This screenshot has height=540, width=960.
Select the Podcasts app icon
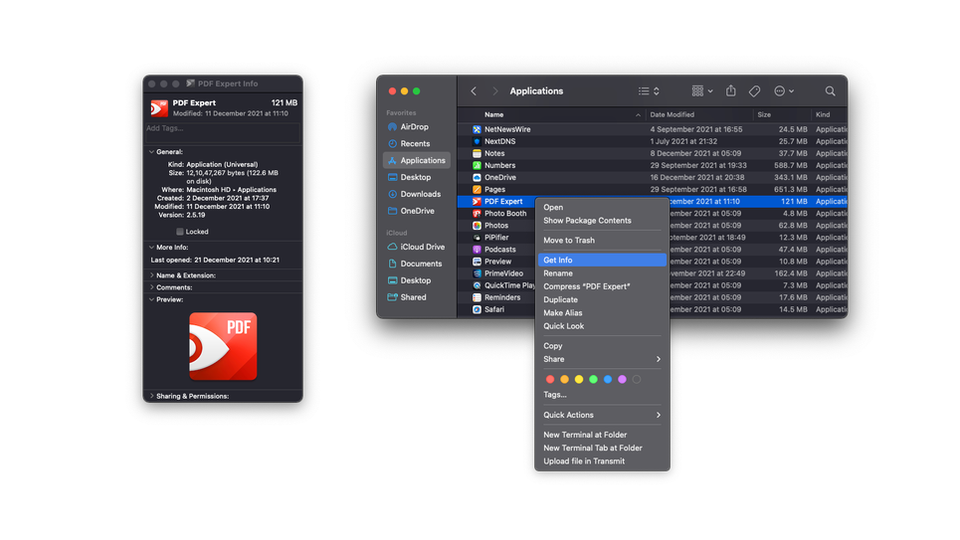click(x=477, y=250)
